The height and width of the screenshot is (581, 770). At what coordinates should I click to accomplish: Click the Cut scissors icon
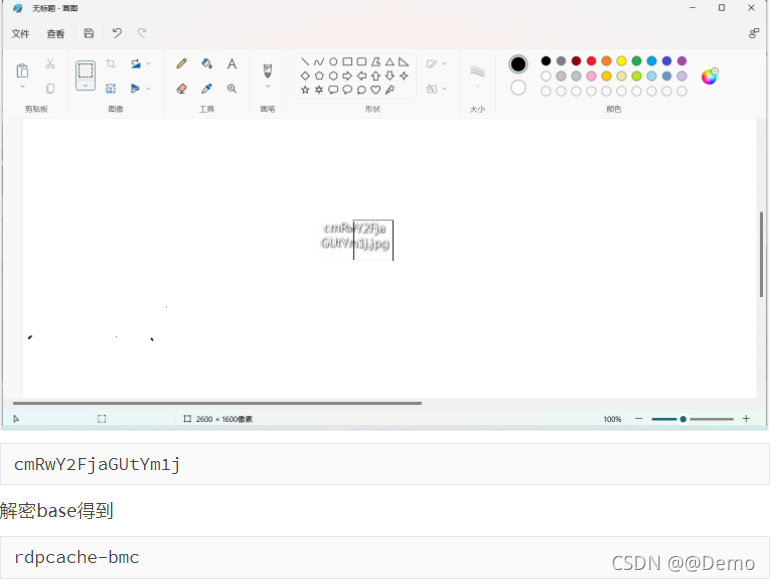click(50, 64)
